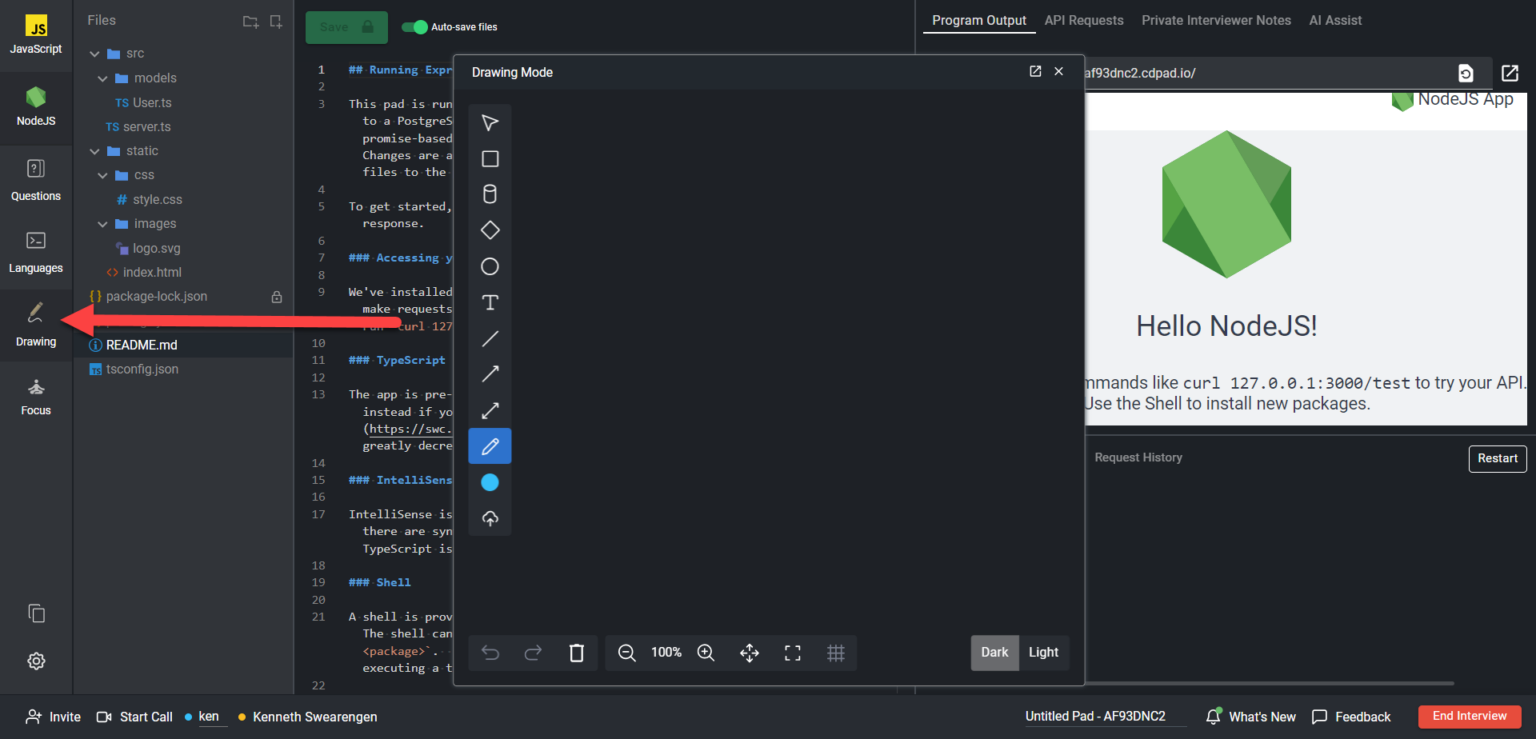Enable the grid in Drawing Mode
Screen dimensions: 1536x739
coord(836,652)
